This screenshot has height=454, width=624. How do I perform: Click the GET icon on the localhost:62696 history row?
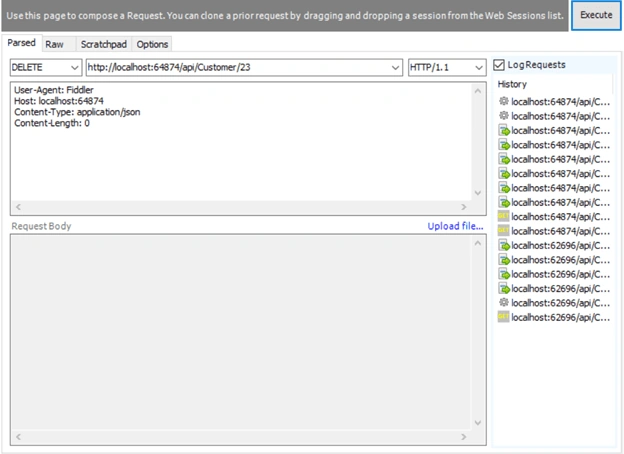pyautogui.click(x=503, y=317)
